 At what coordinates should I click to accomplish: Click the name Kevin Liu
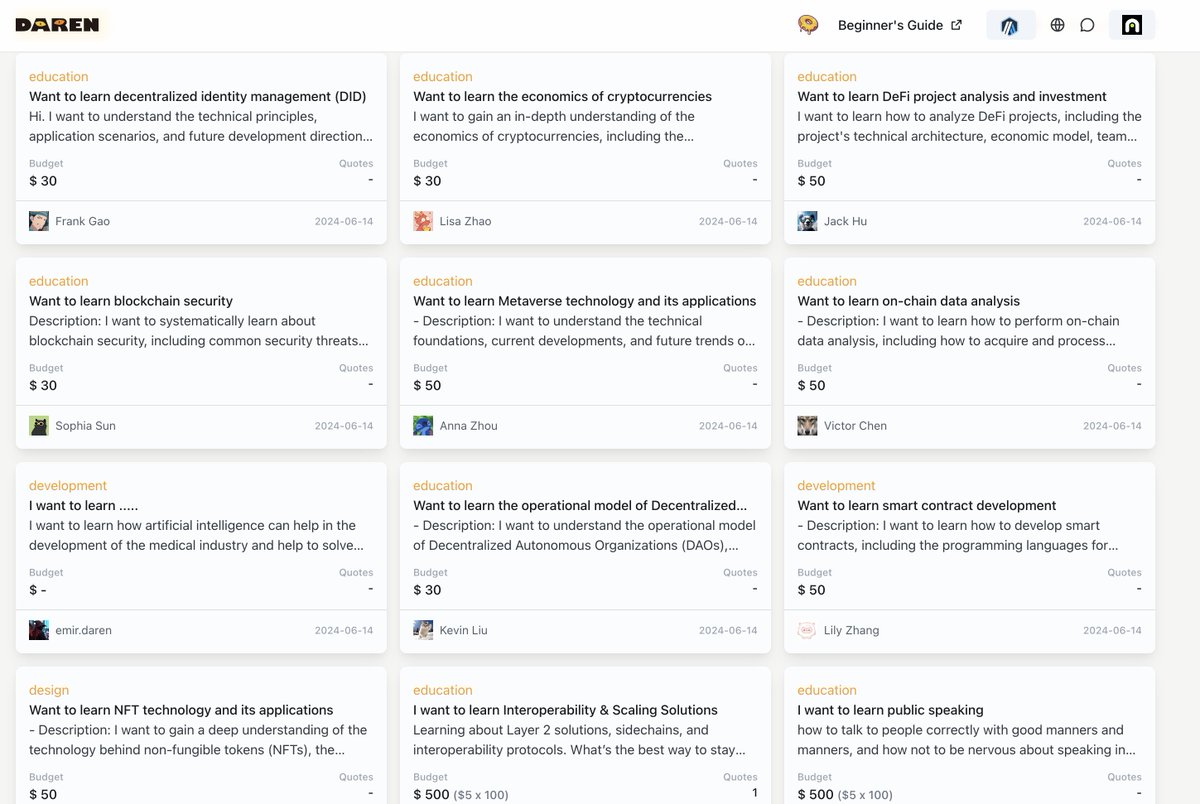tap(463, 630)
